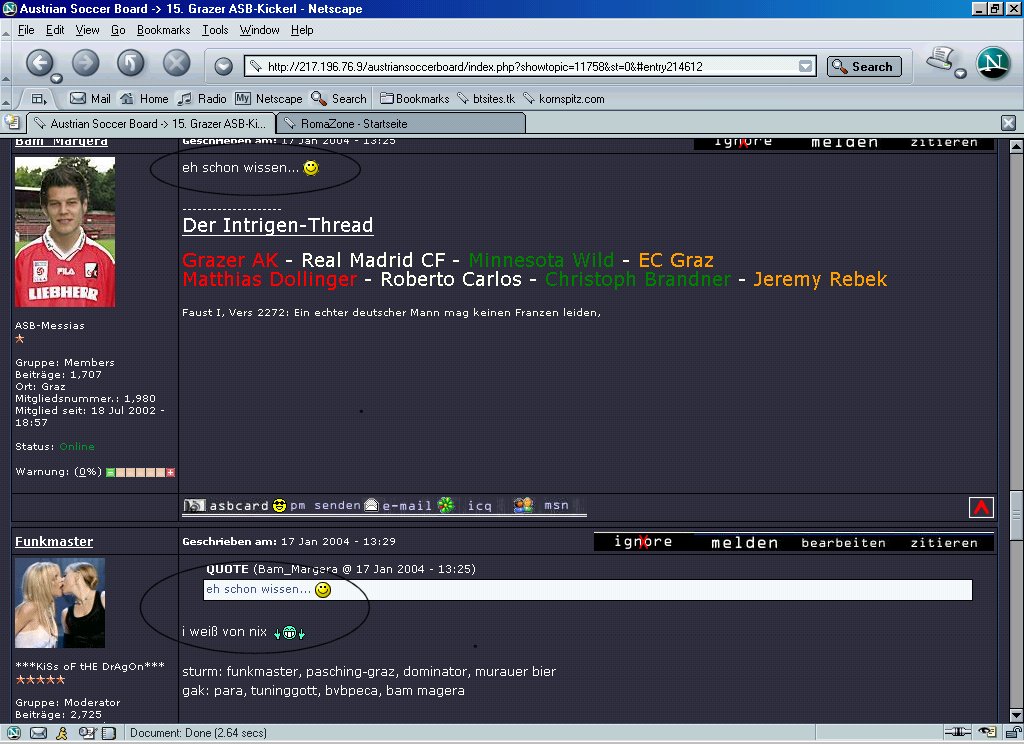Select the Austrian Soccer Board tab
Viewport: 1024px width, 744px height.
click(x=150, y=123)
